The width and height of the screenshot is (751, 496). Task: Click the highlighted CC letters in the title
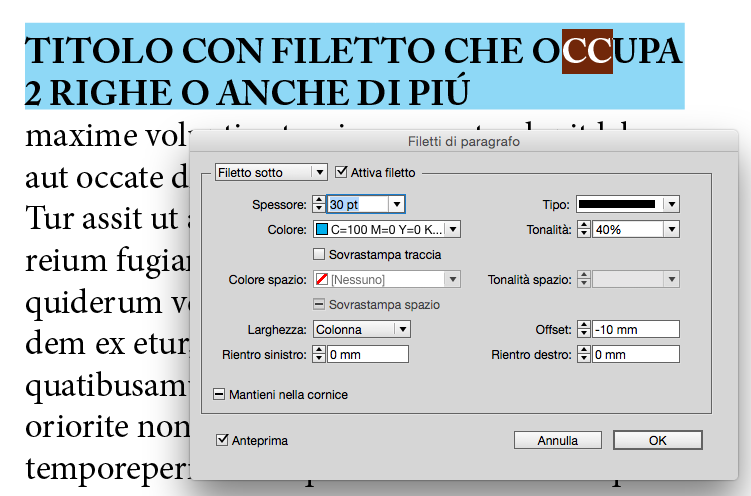point(587,51)
